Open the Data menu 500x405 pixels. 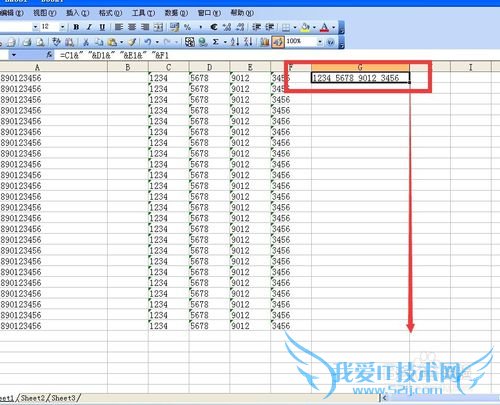[176, 13]
